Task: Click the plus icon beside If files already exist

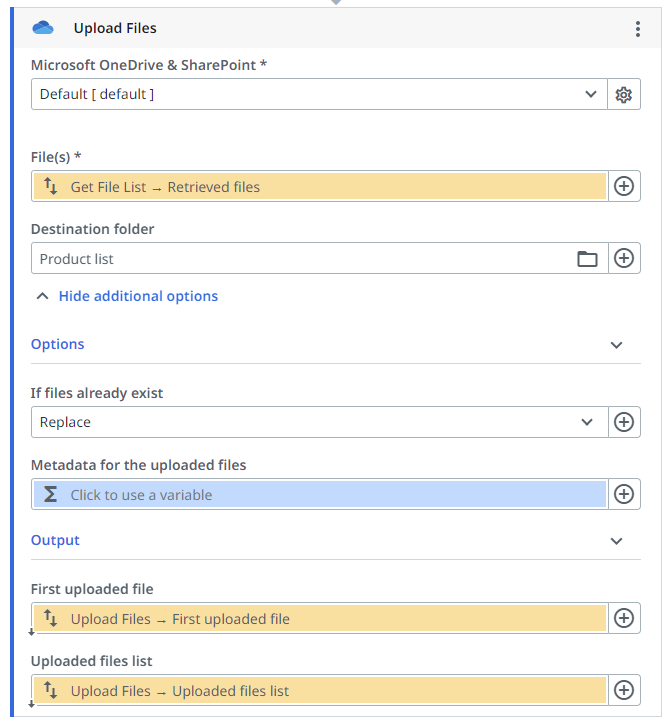Action: point(624,422)
